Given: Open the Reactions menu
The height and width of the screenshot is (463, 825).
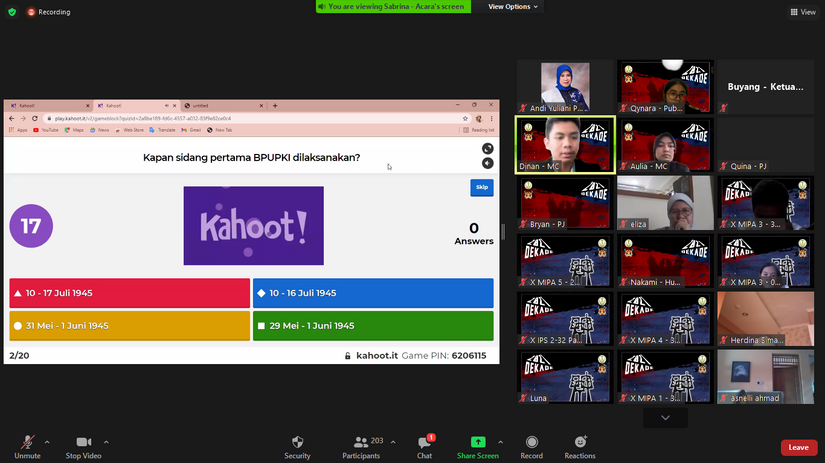Looking at the screenshot, I should click(x=580, y=447).
